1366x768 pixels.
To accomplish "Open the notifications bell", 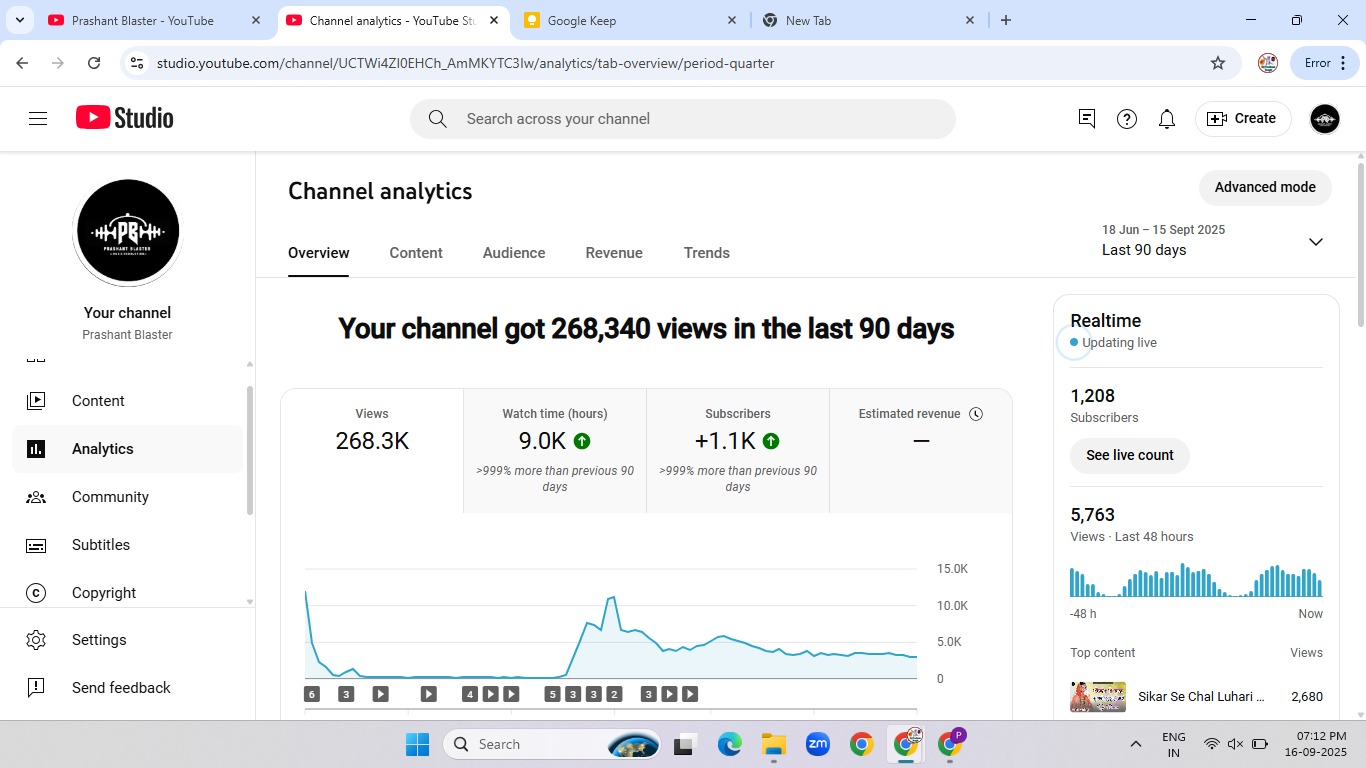I will [x=1166, y=119].
